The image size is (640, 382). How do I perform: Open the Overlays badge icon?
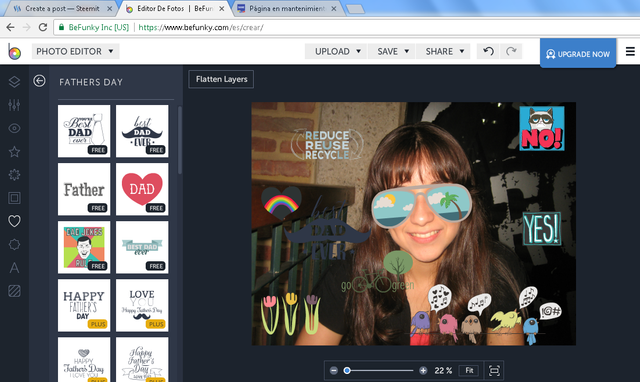pyautogui.click(x=14, y=244)
